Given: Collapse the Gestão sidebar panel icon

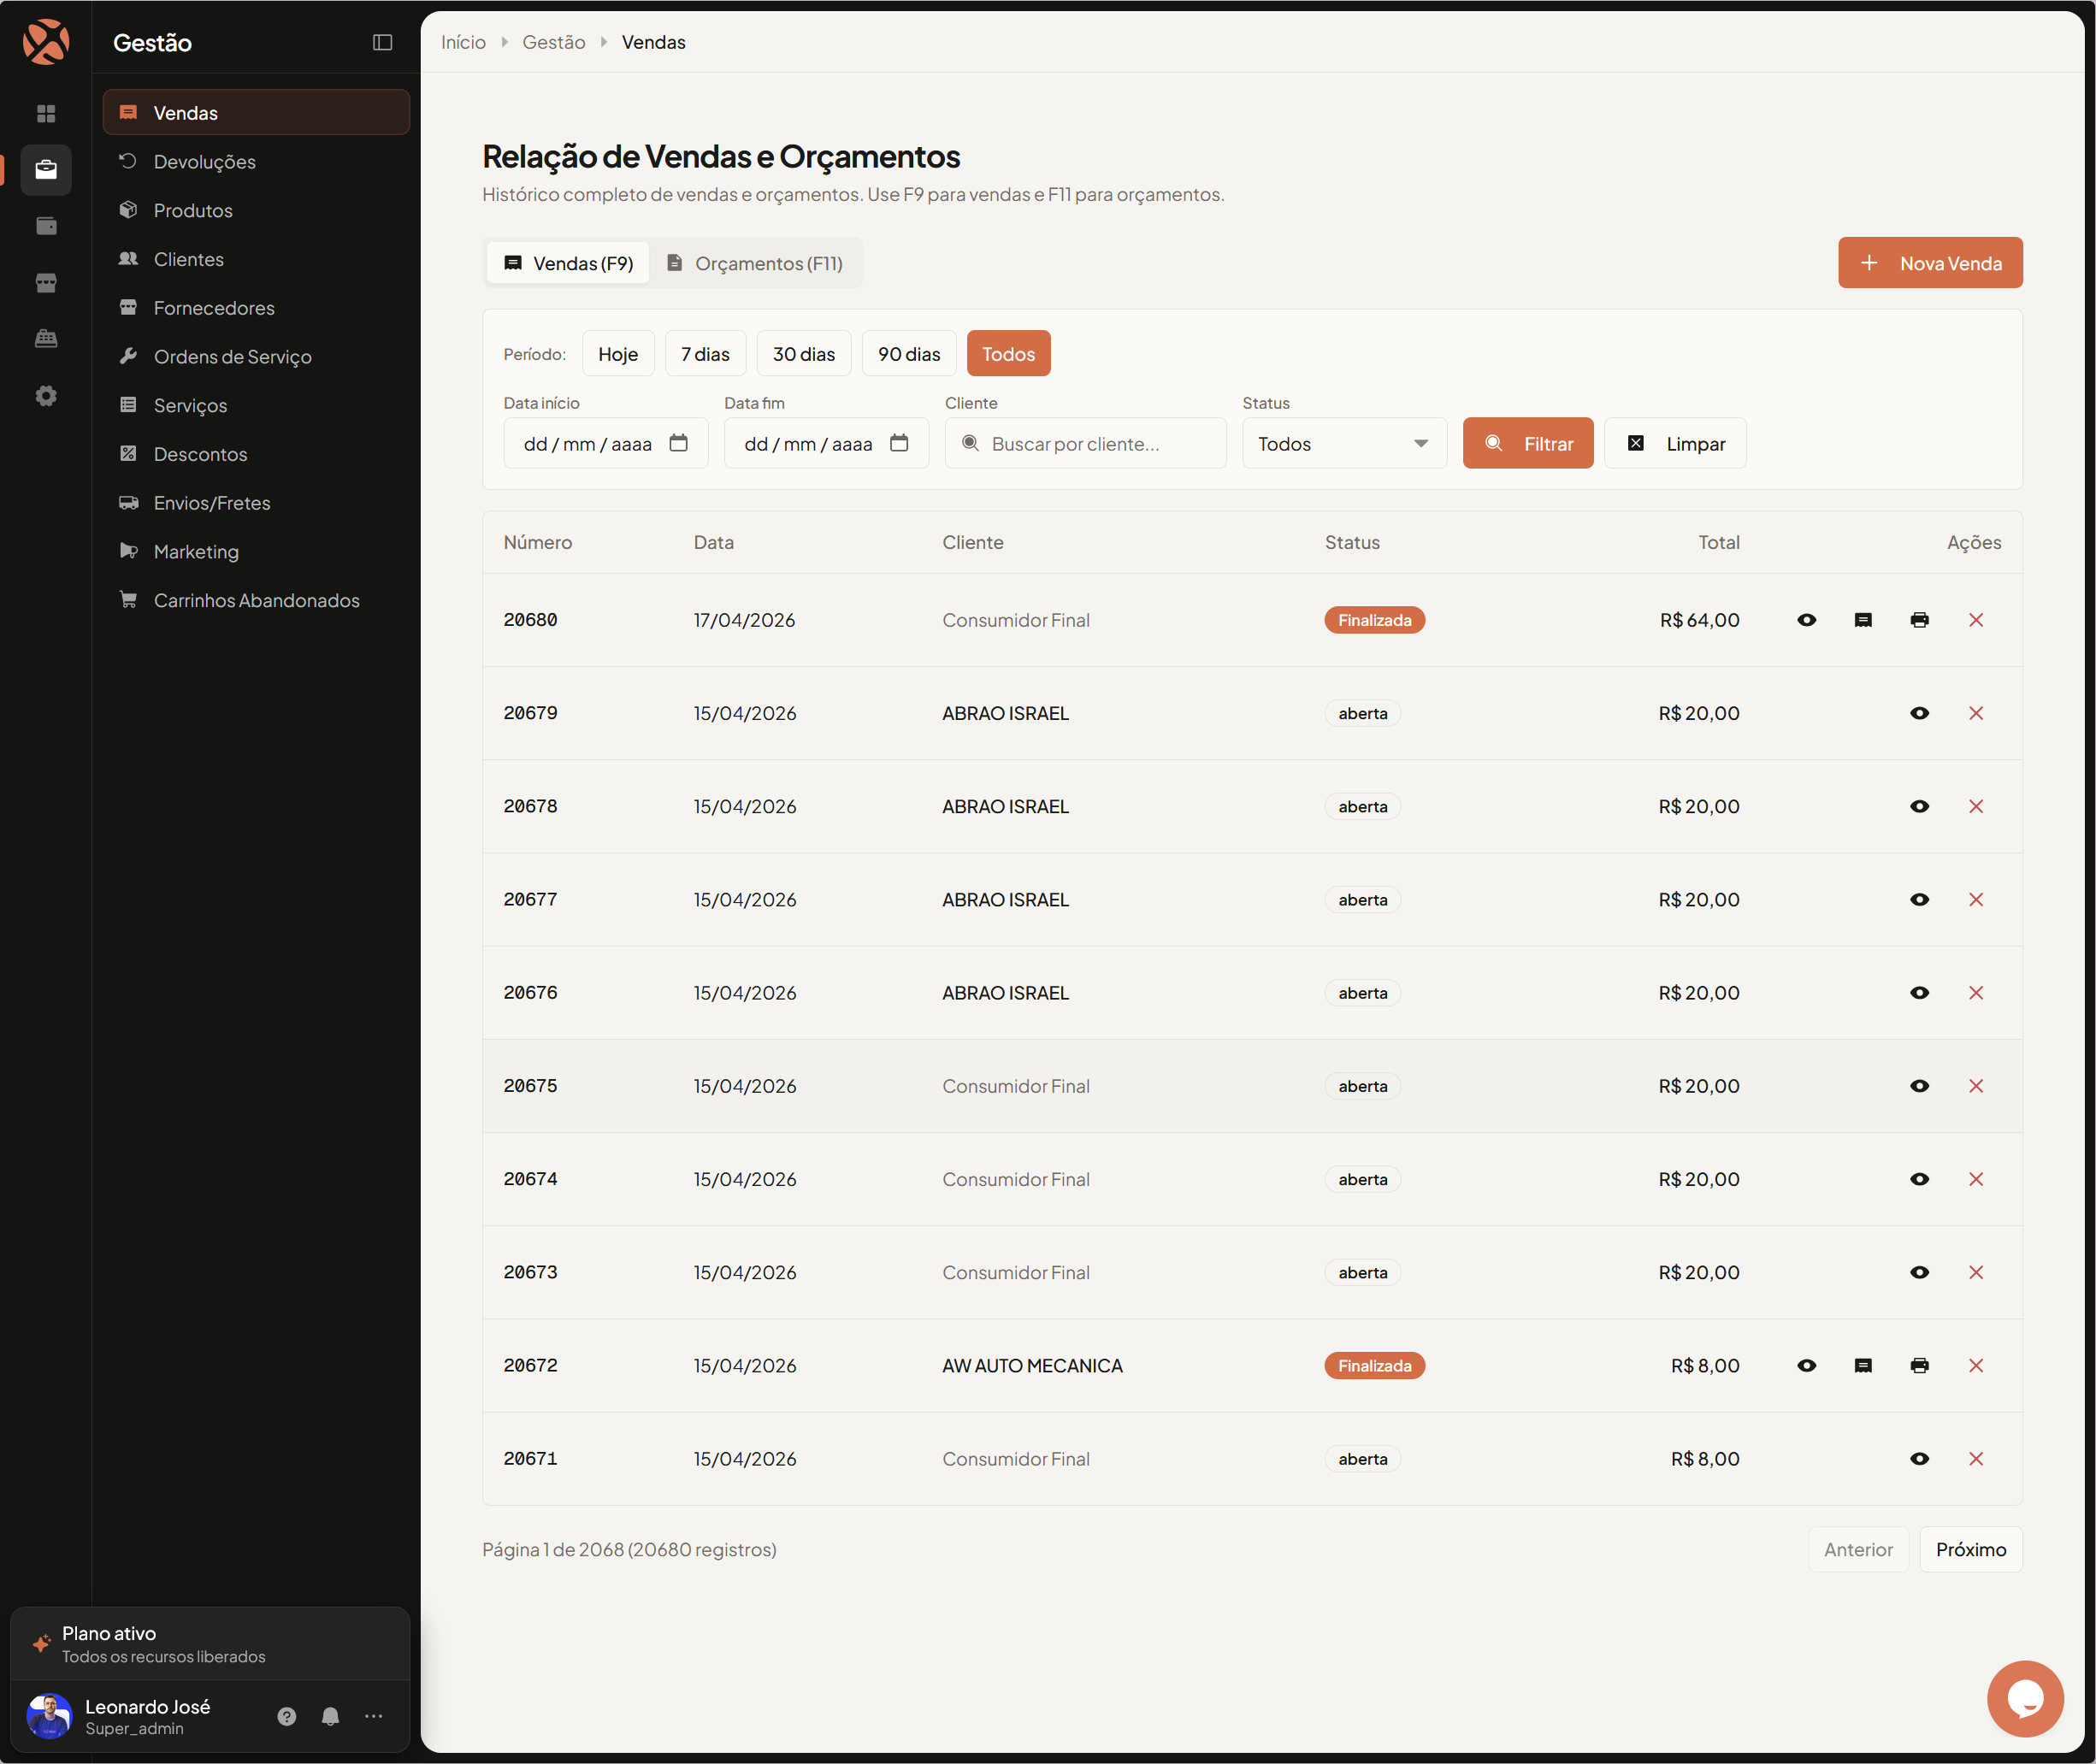Looking at the screenshot, I should (382, 42).
